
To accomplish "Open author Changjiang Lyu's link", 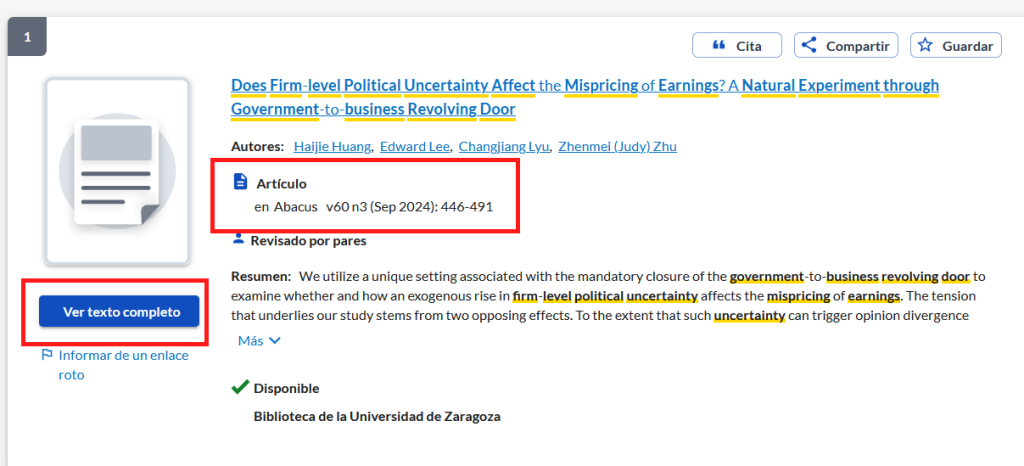I will click(x=504, y=146).
